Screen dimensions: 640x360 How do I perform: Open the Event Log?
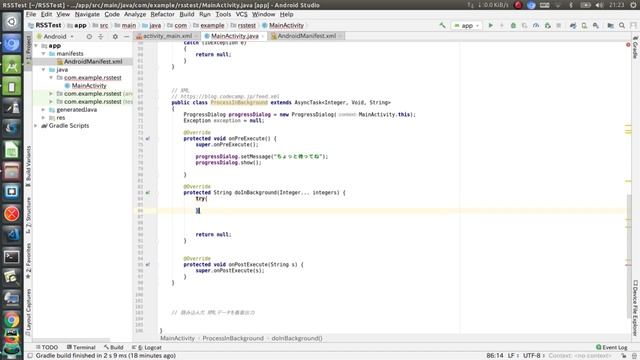point(611,347)
